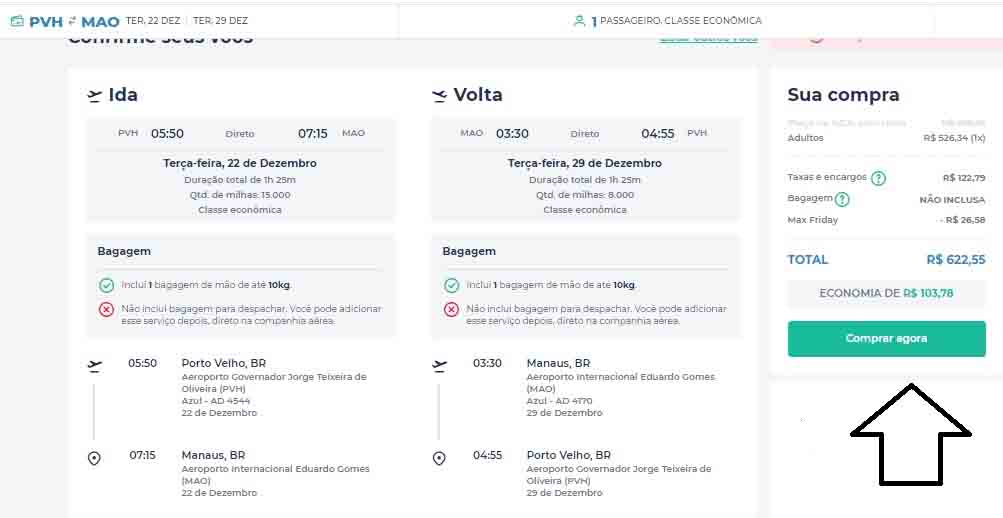1003x518 pixels.
Task: Open the PVH MAO route summary
Action: (x=73, y=21)
